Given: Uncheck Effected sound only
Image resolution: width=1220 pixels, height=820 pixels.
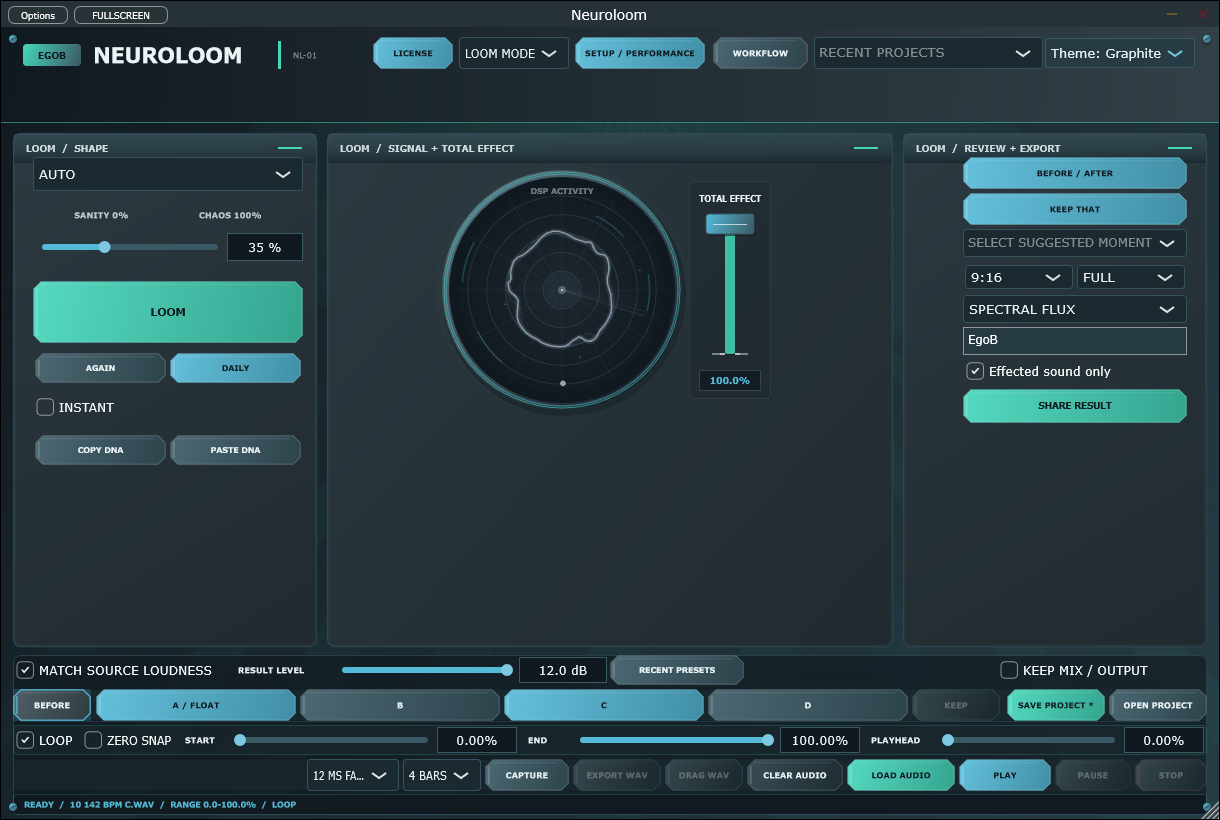Looking at the screenshot, I should coord(975,371).
